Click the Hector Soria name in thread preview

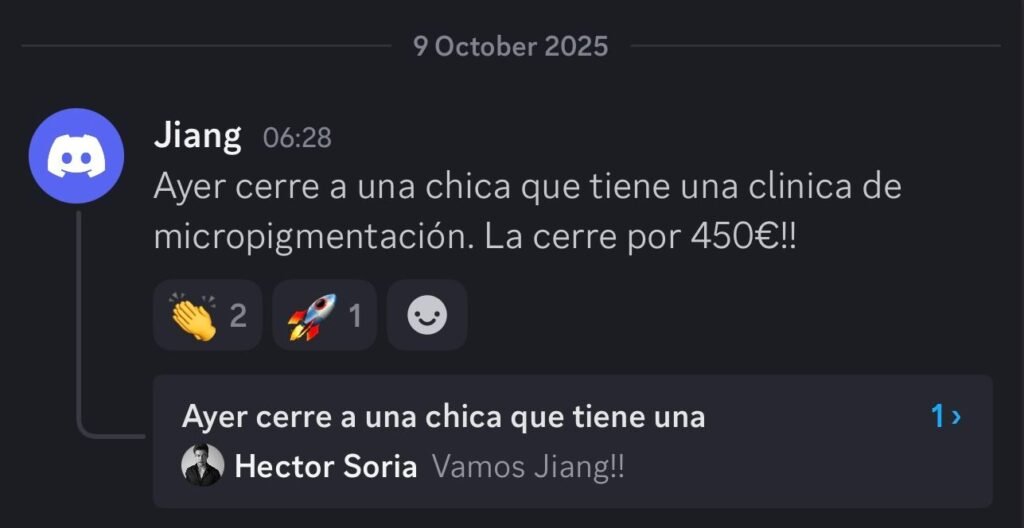[326, 467]
